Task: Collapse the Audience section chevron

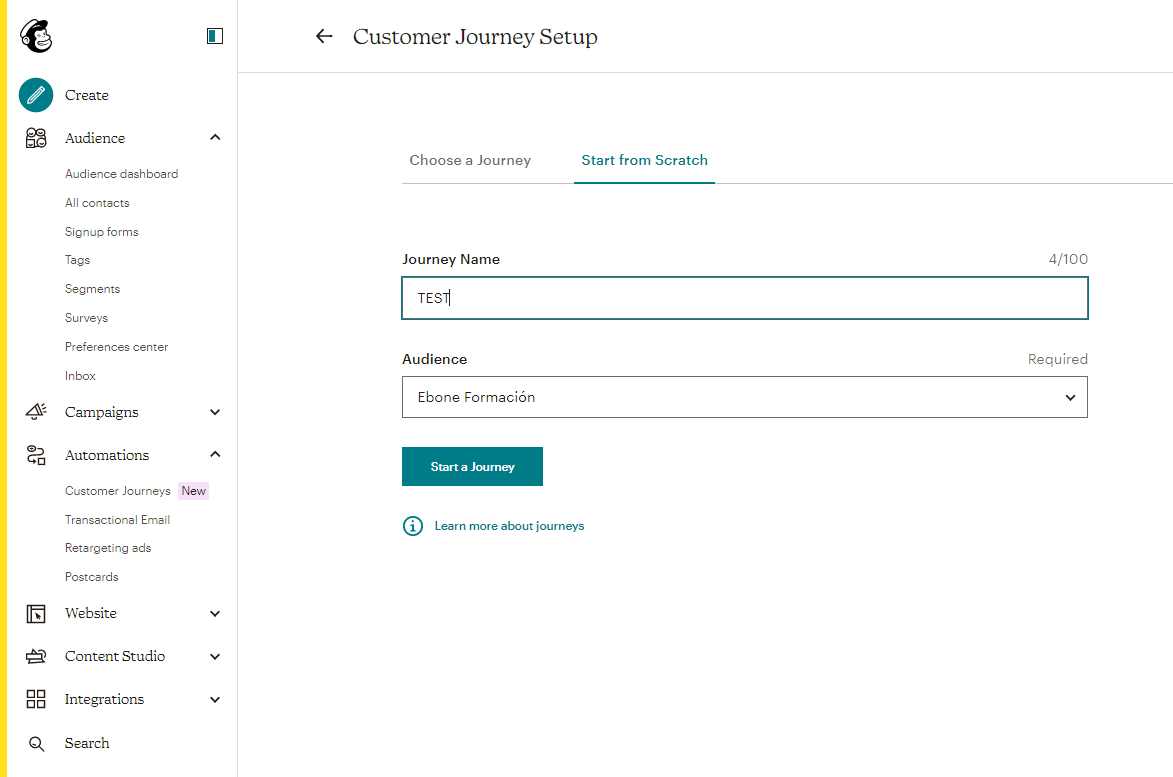Action: coord(214,137)
